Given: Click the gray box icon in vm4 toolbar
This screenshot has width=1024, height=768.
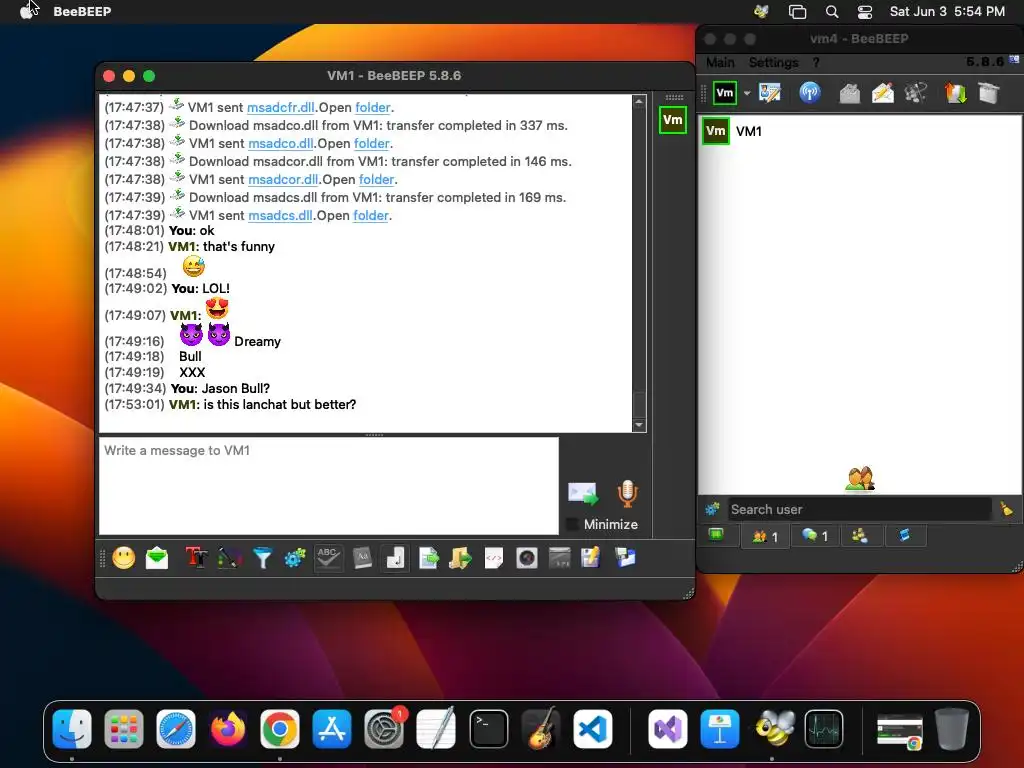Looking at the screenshot, I should (989, 93).
